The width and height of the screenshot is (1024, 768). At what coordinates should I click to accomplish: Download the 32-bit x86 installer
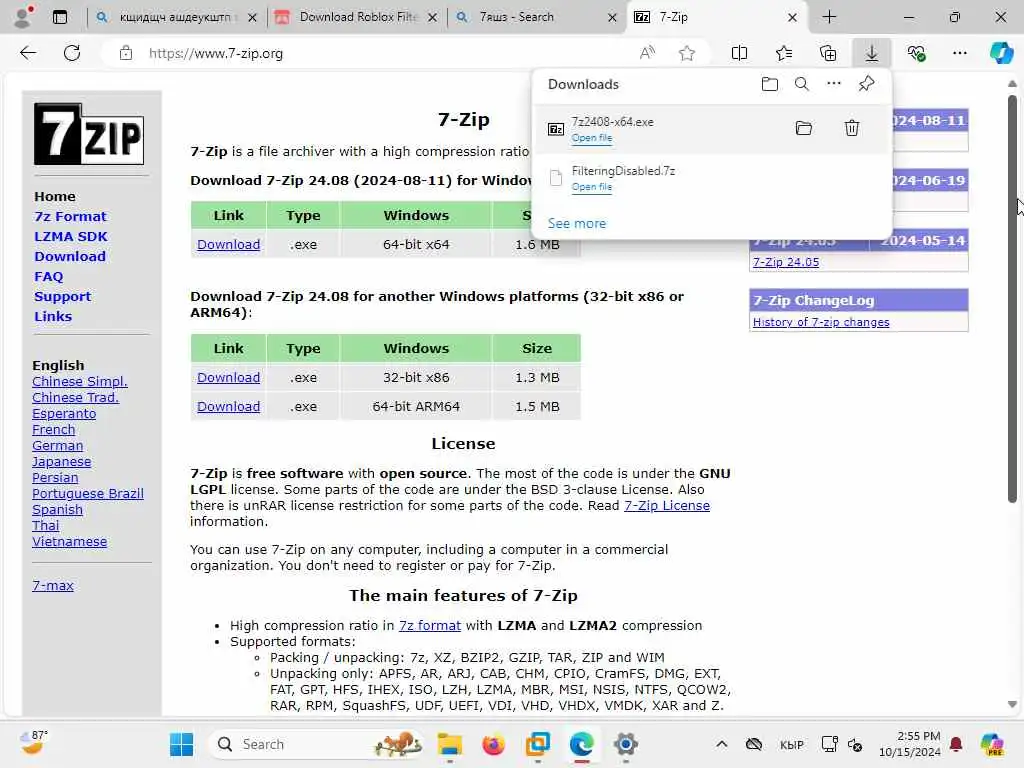tap(229, 377)
